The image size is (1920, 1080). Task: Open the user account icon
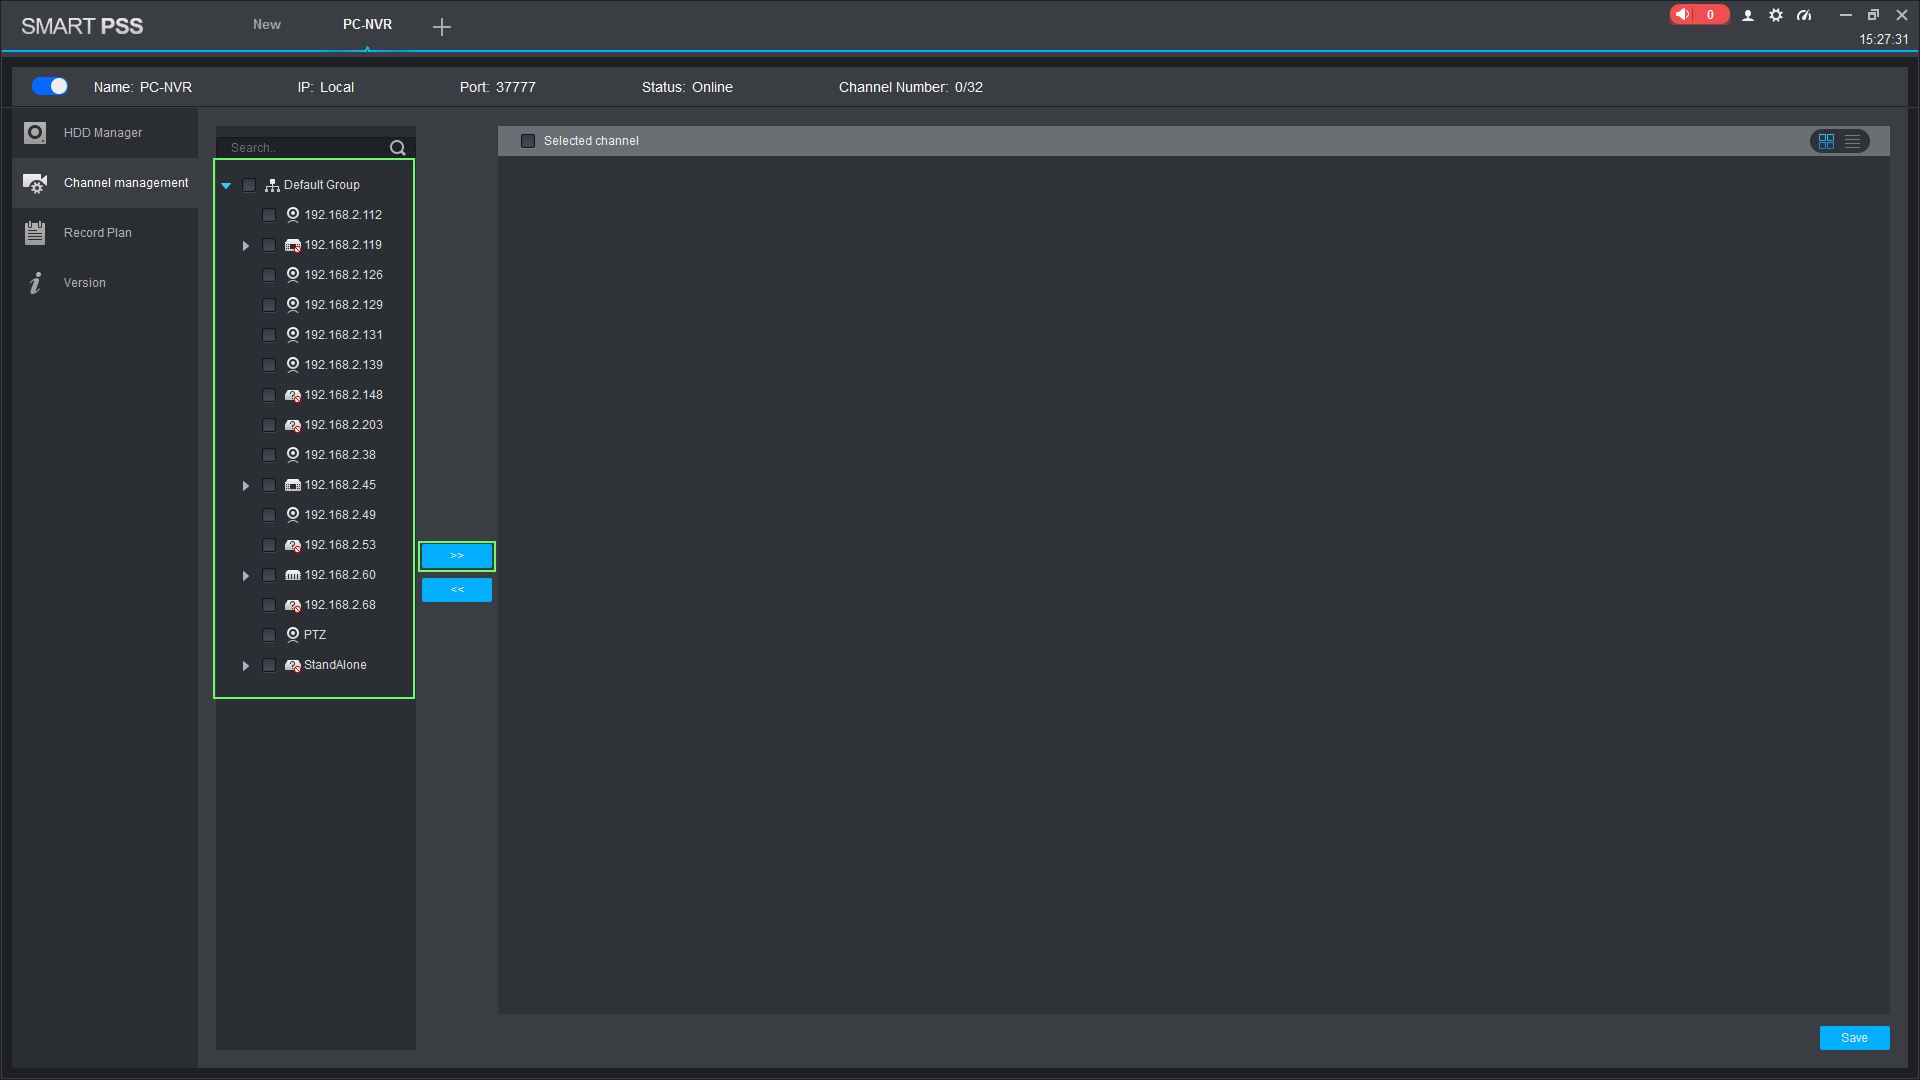pyautogui.click(x=1748, y=16)
